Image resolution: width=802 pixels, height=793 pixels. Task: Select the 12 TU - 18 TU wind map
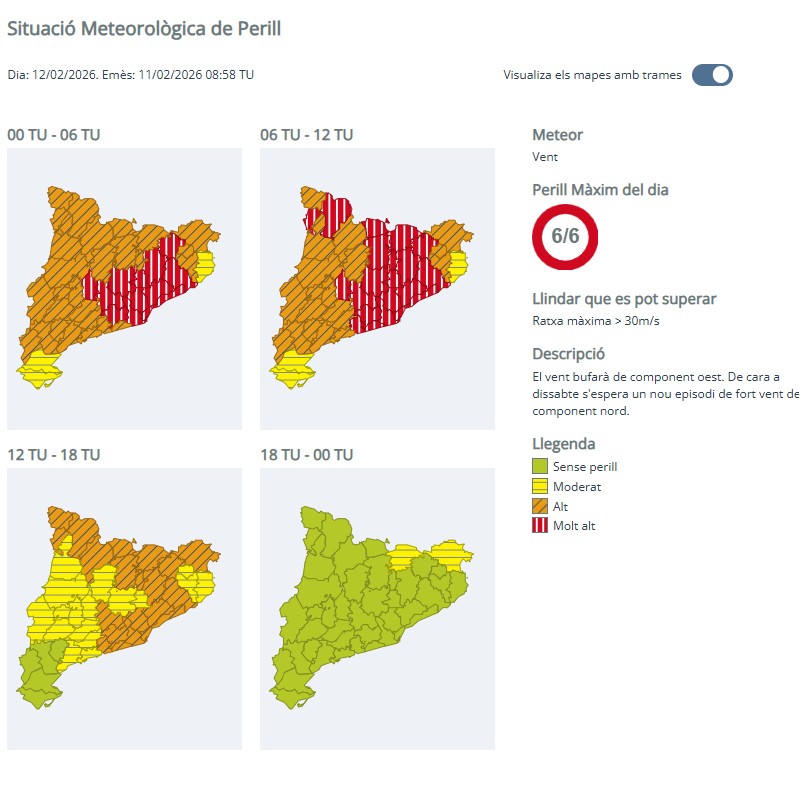click(x=124, y=608)
